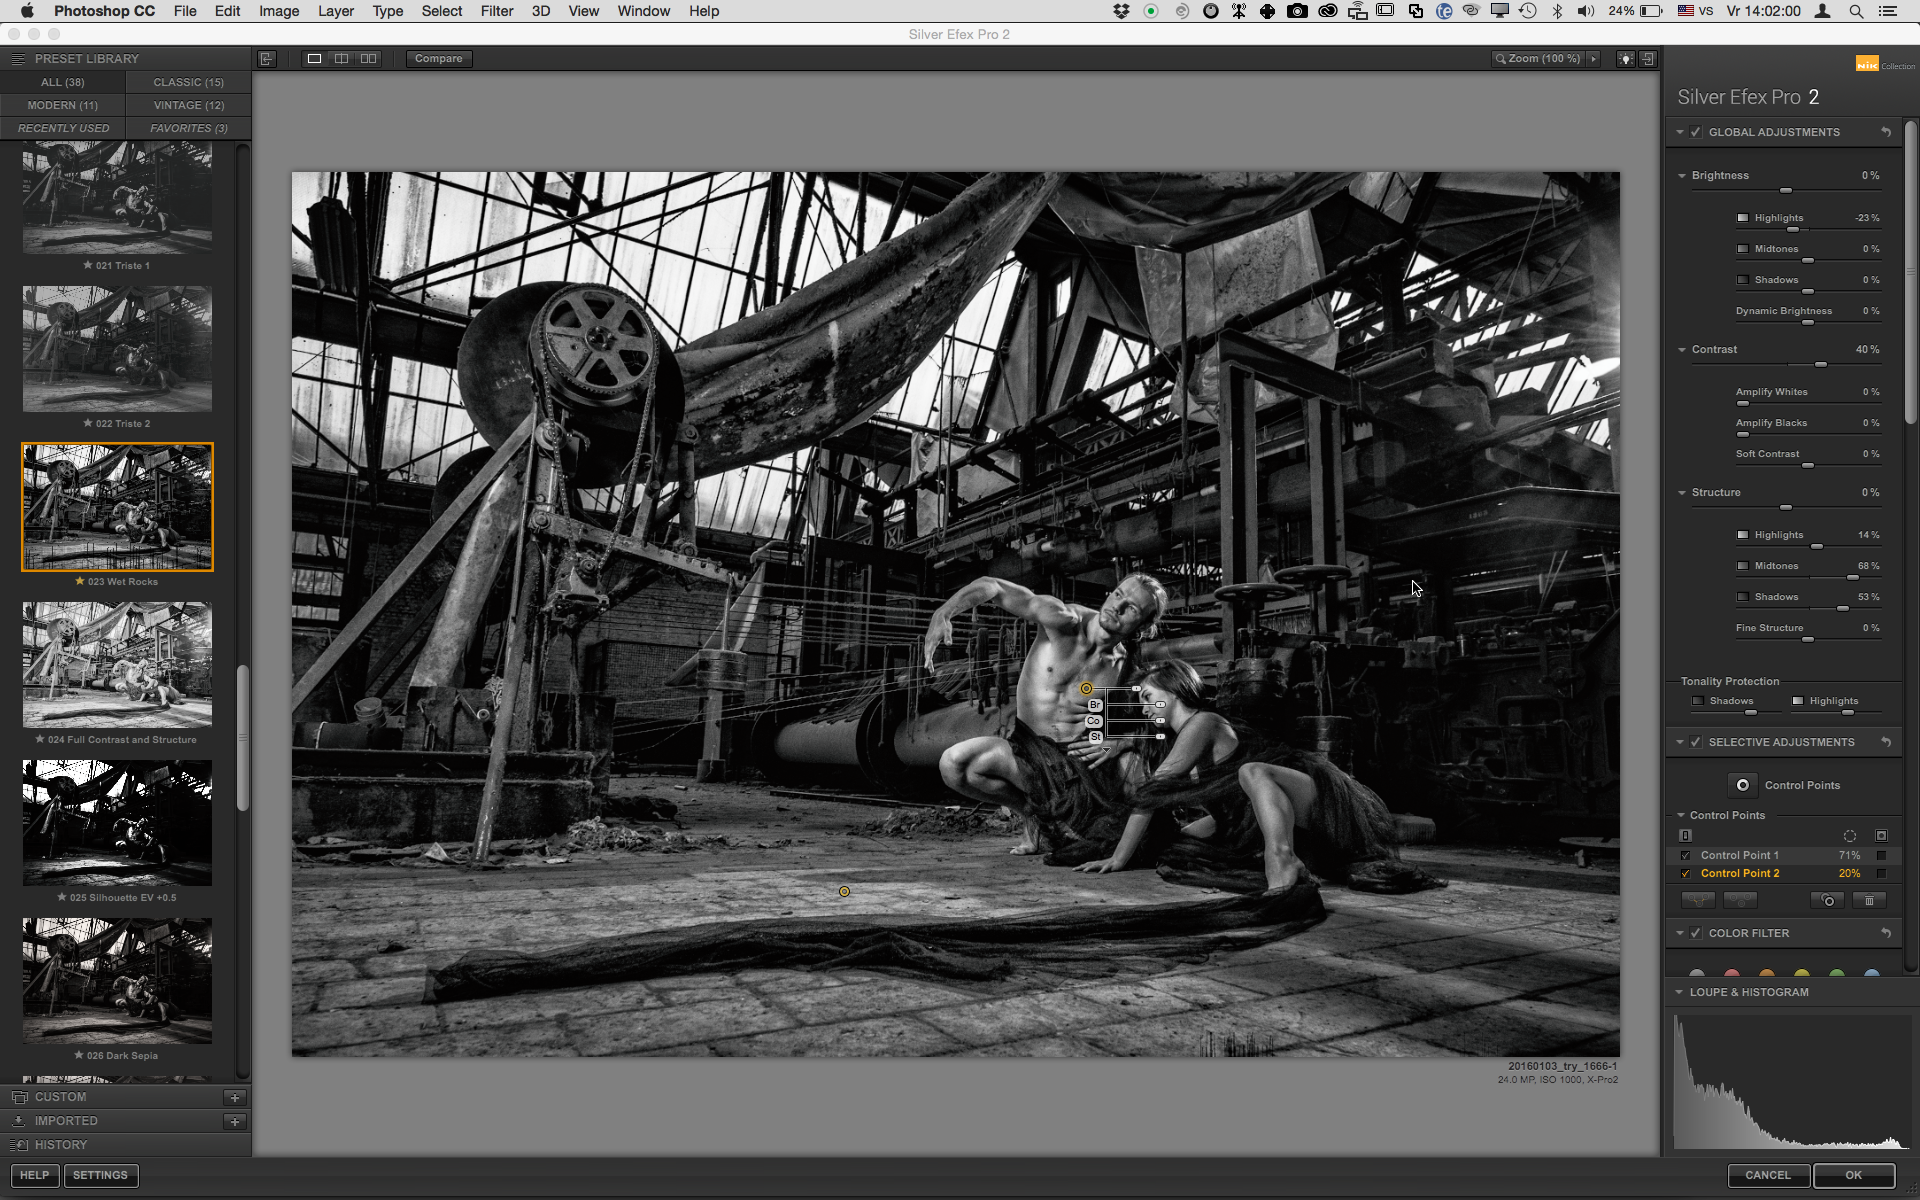Delete selected control point with trash icon
The image size is (1920, 1200).
(1868, 901)
